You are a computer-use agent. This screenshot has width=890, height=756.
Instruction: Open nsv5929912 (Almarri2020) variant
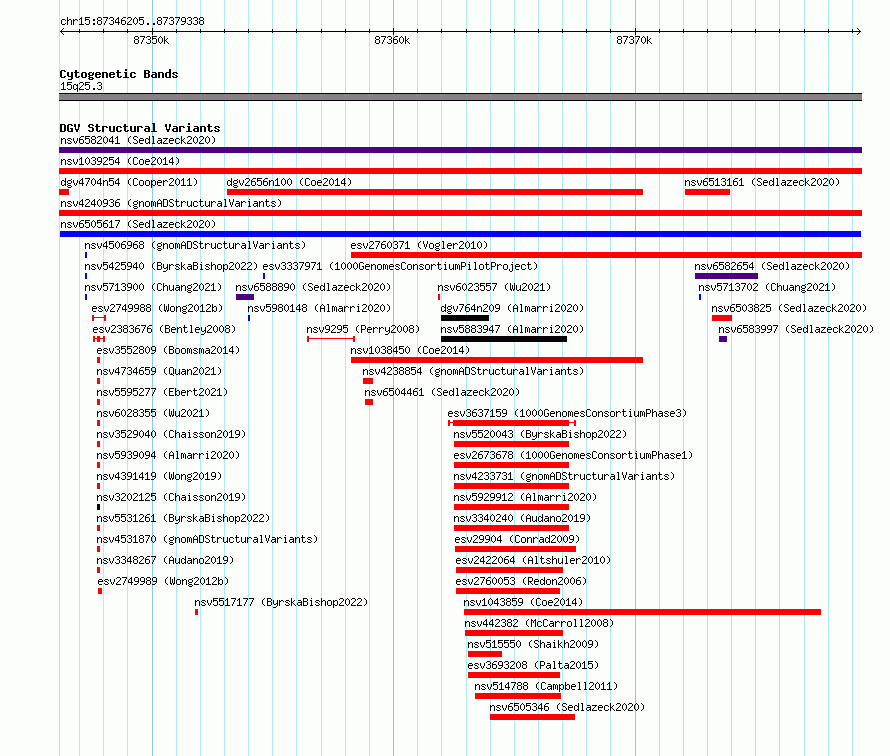point(524,497)
